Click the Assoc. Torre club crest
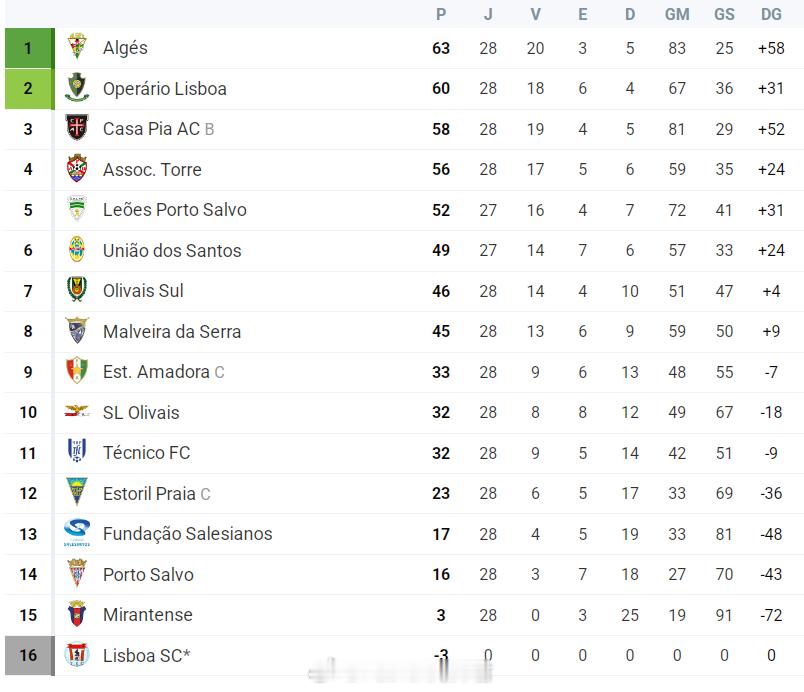Viewport: 804px width, 692px height. click(77, 169)
